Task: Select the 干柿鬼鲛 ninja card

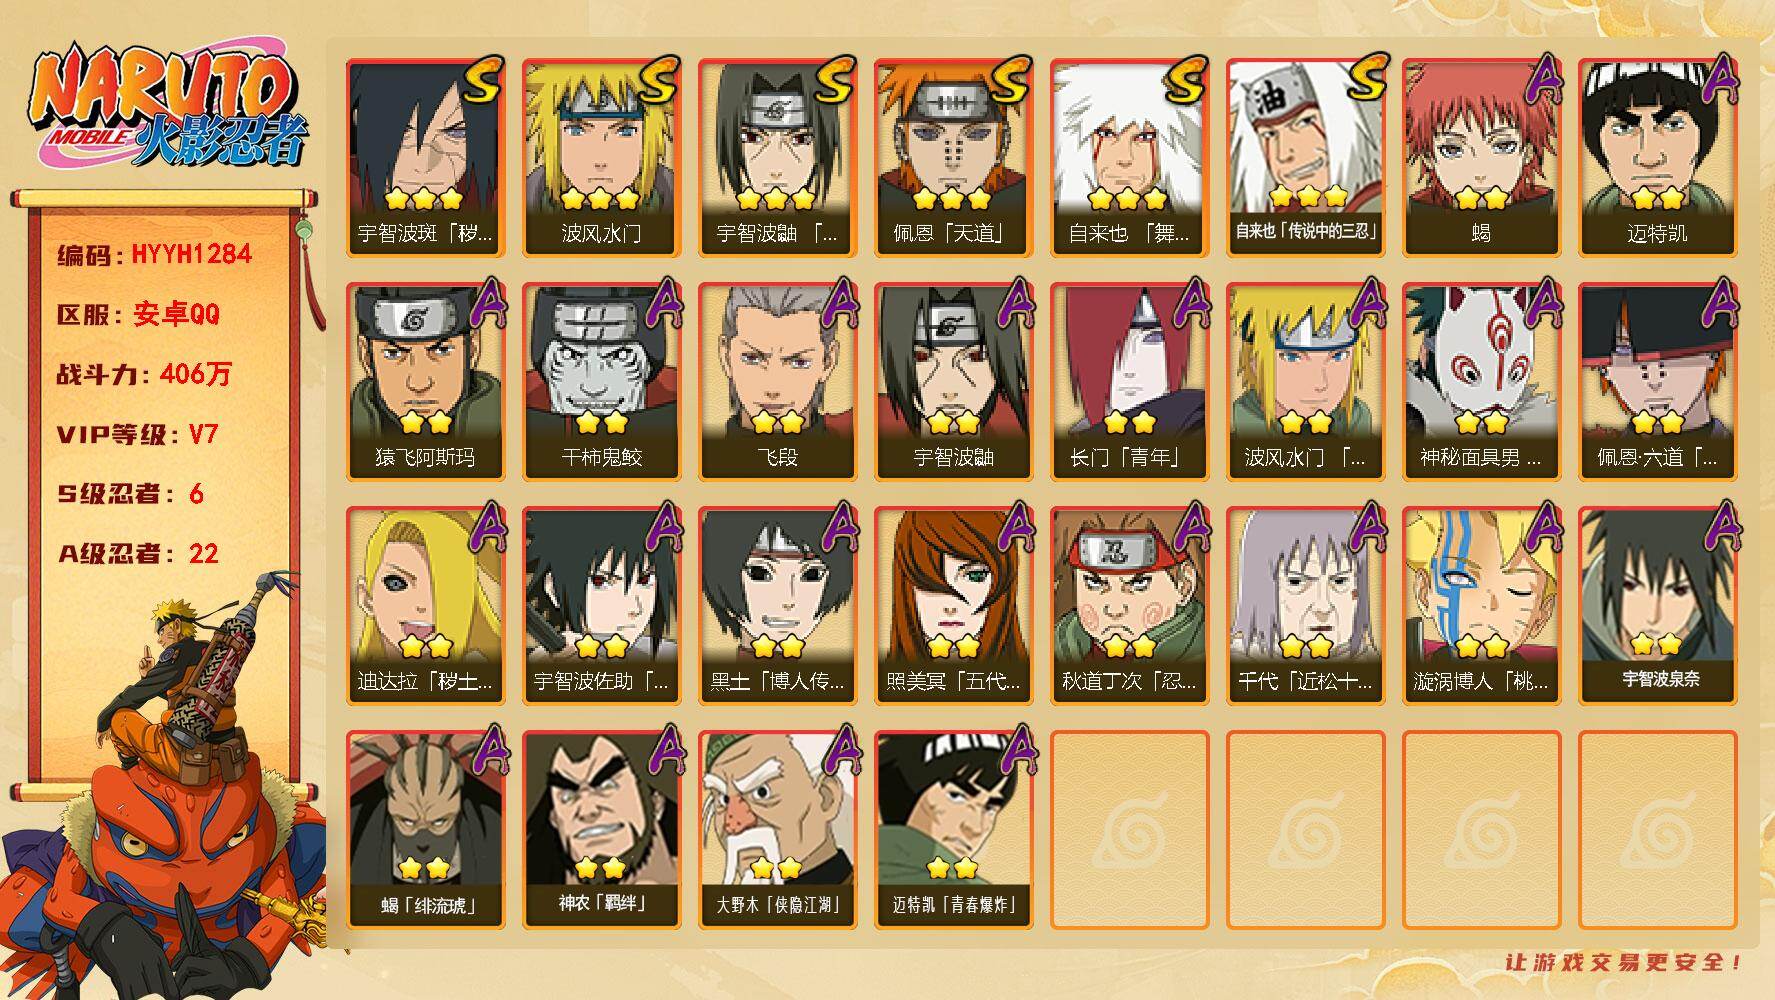Action: click(602, 382)
